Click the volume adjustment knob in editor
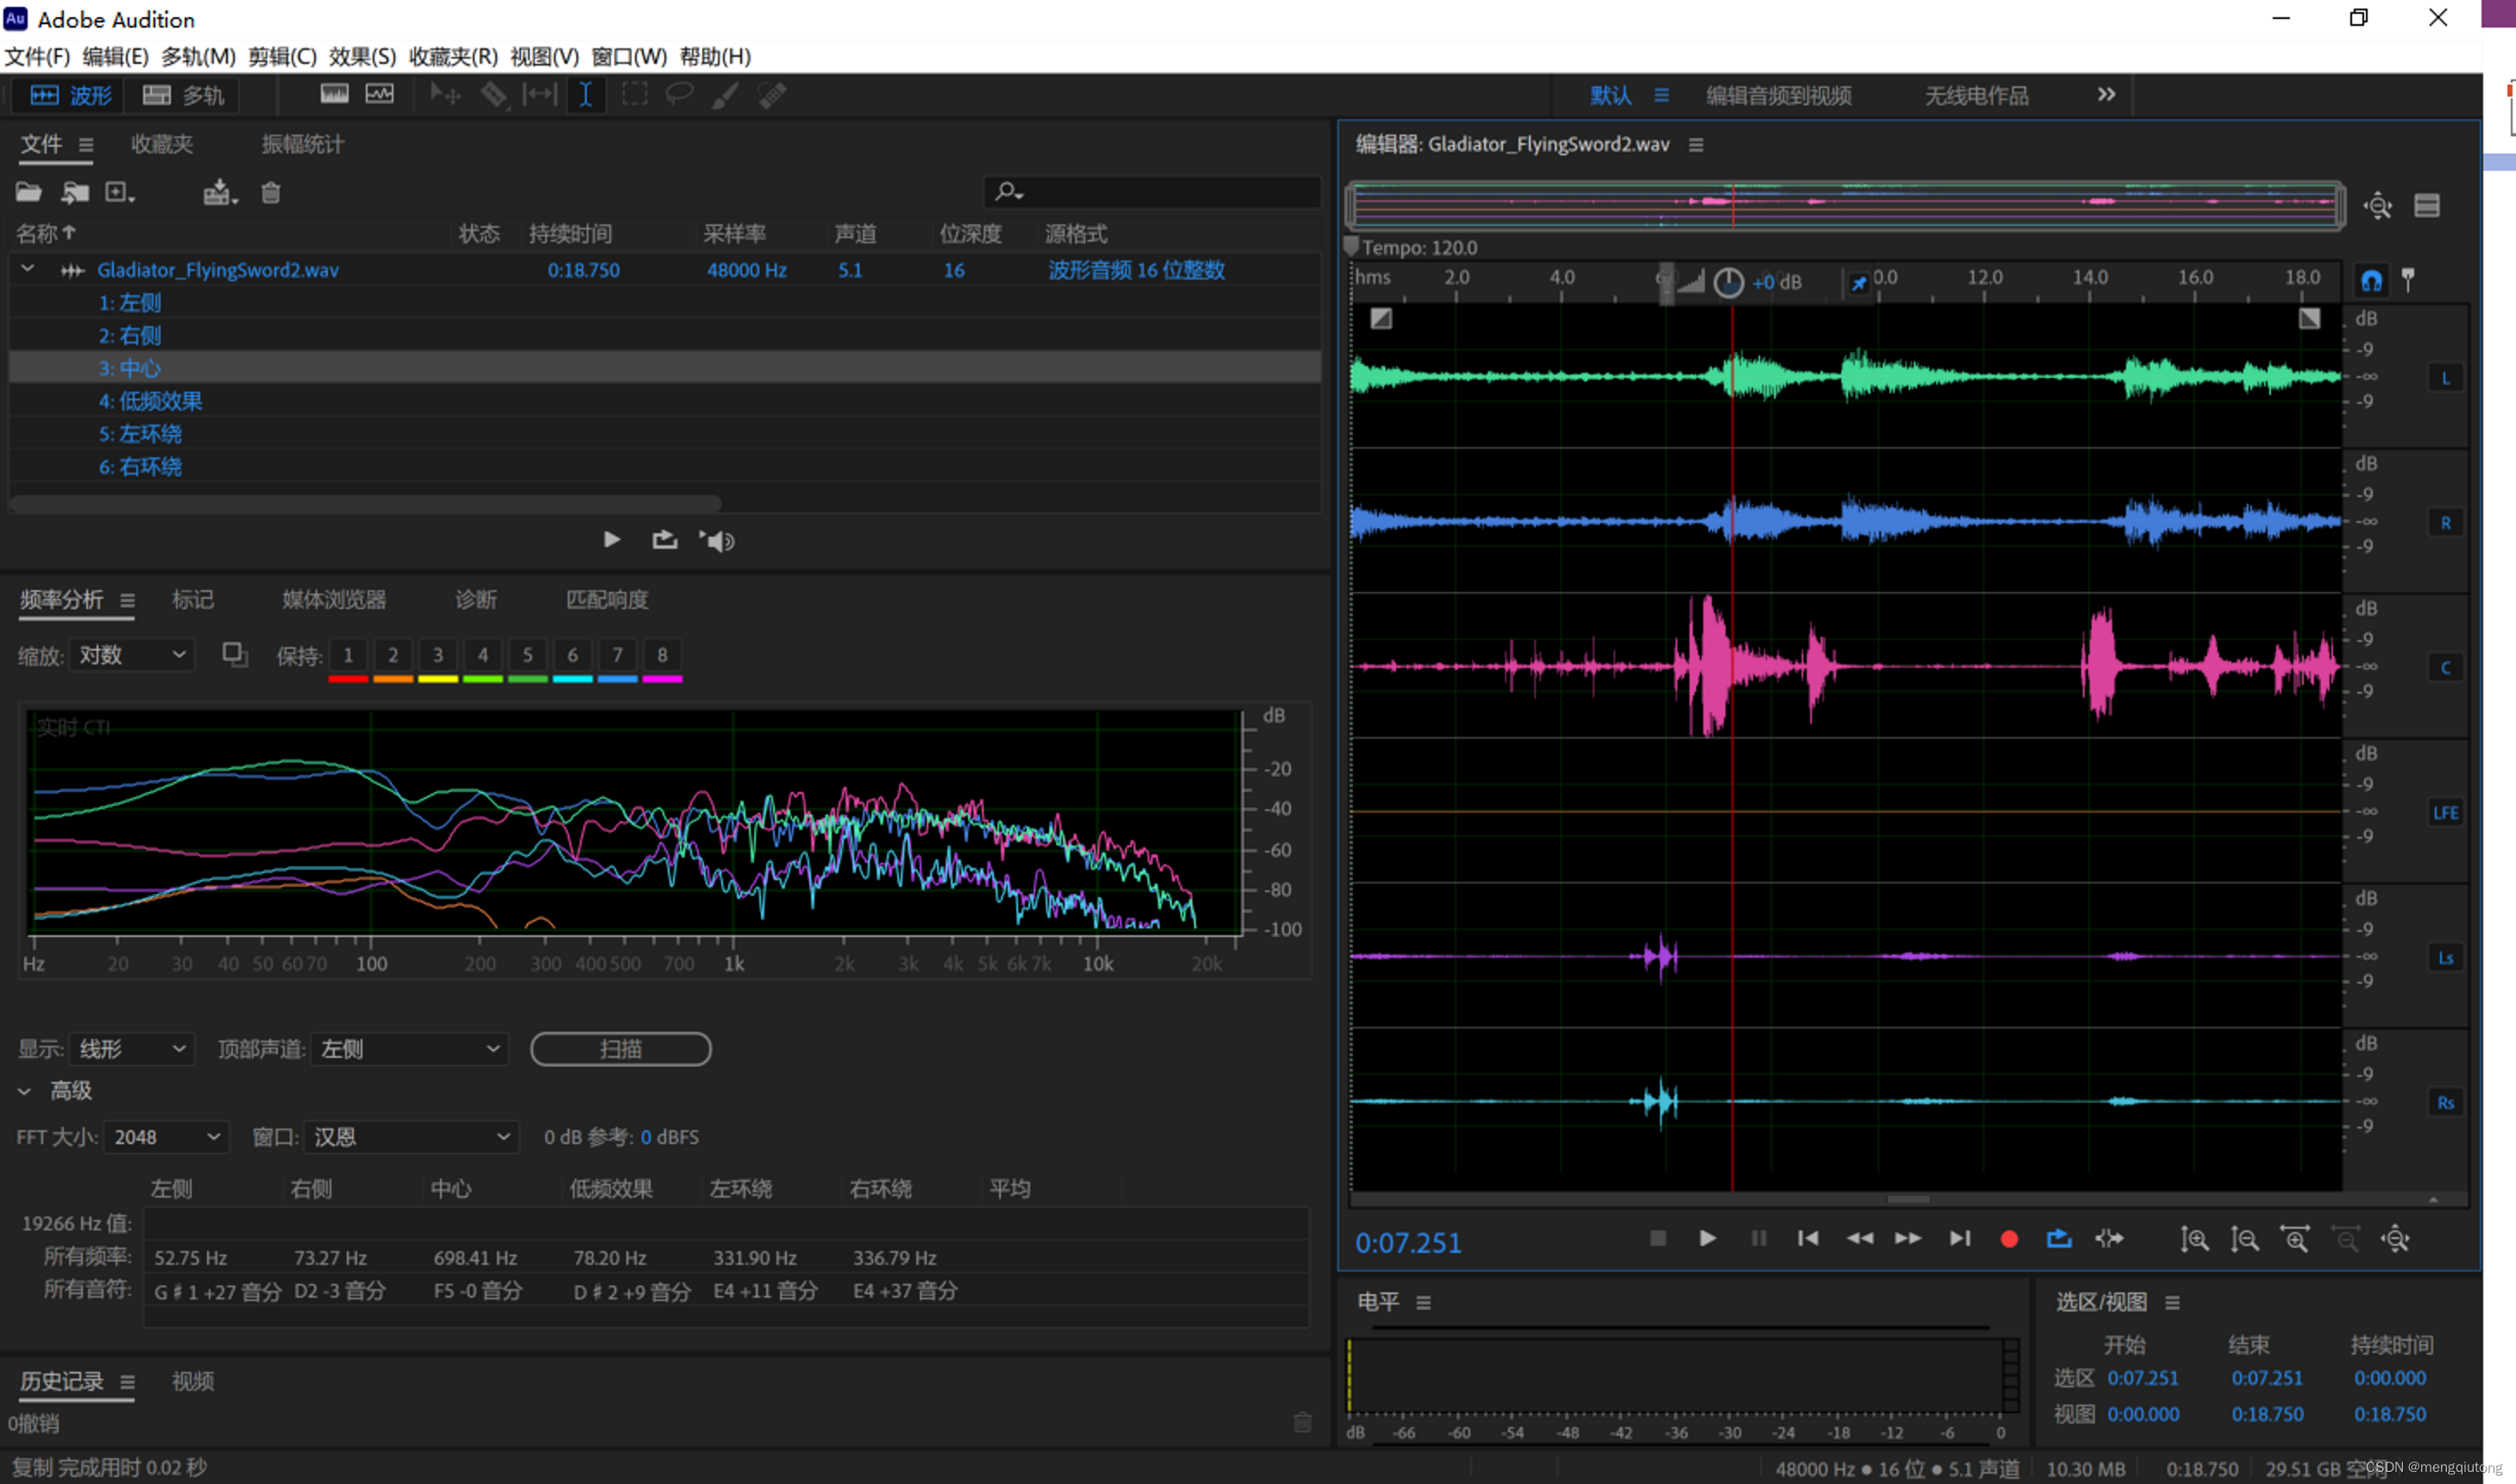The width and height of the screenshot is (2516, 1484). [x=1728, y=283]
